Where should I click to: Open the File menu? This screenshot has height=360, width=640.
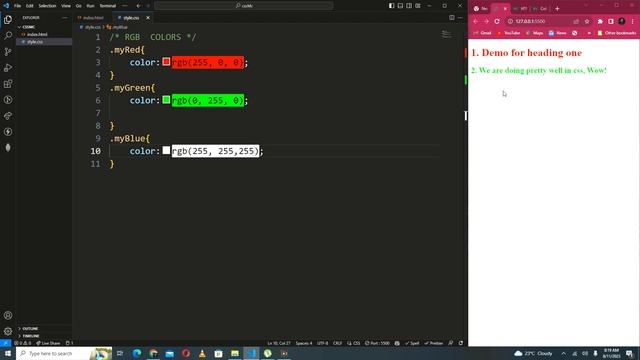click(x=17, y=6)
